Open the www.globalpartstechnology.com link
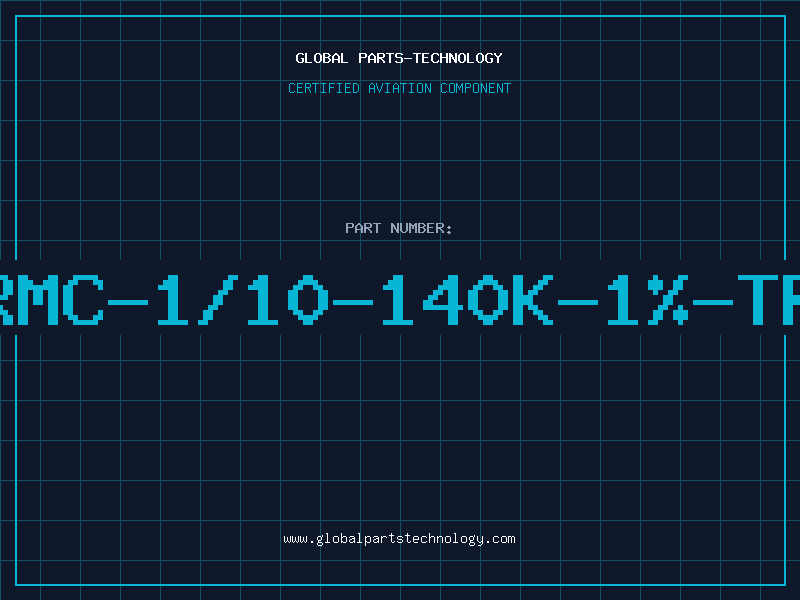The image size is (800, 600). click(x=399, y=539)
